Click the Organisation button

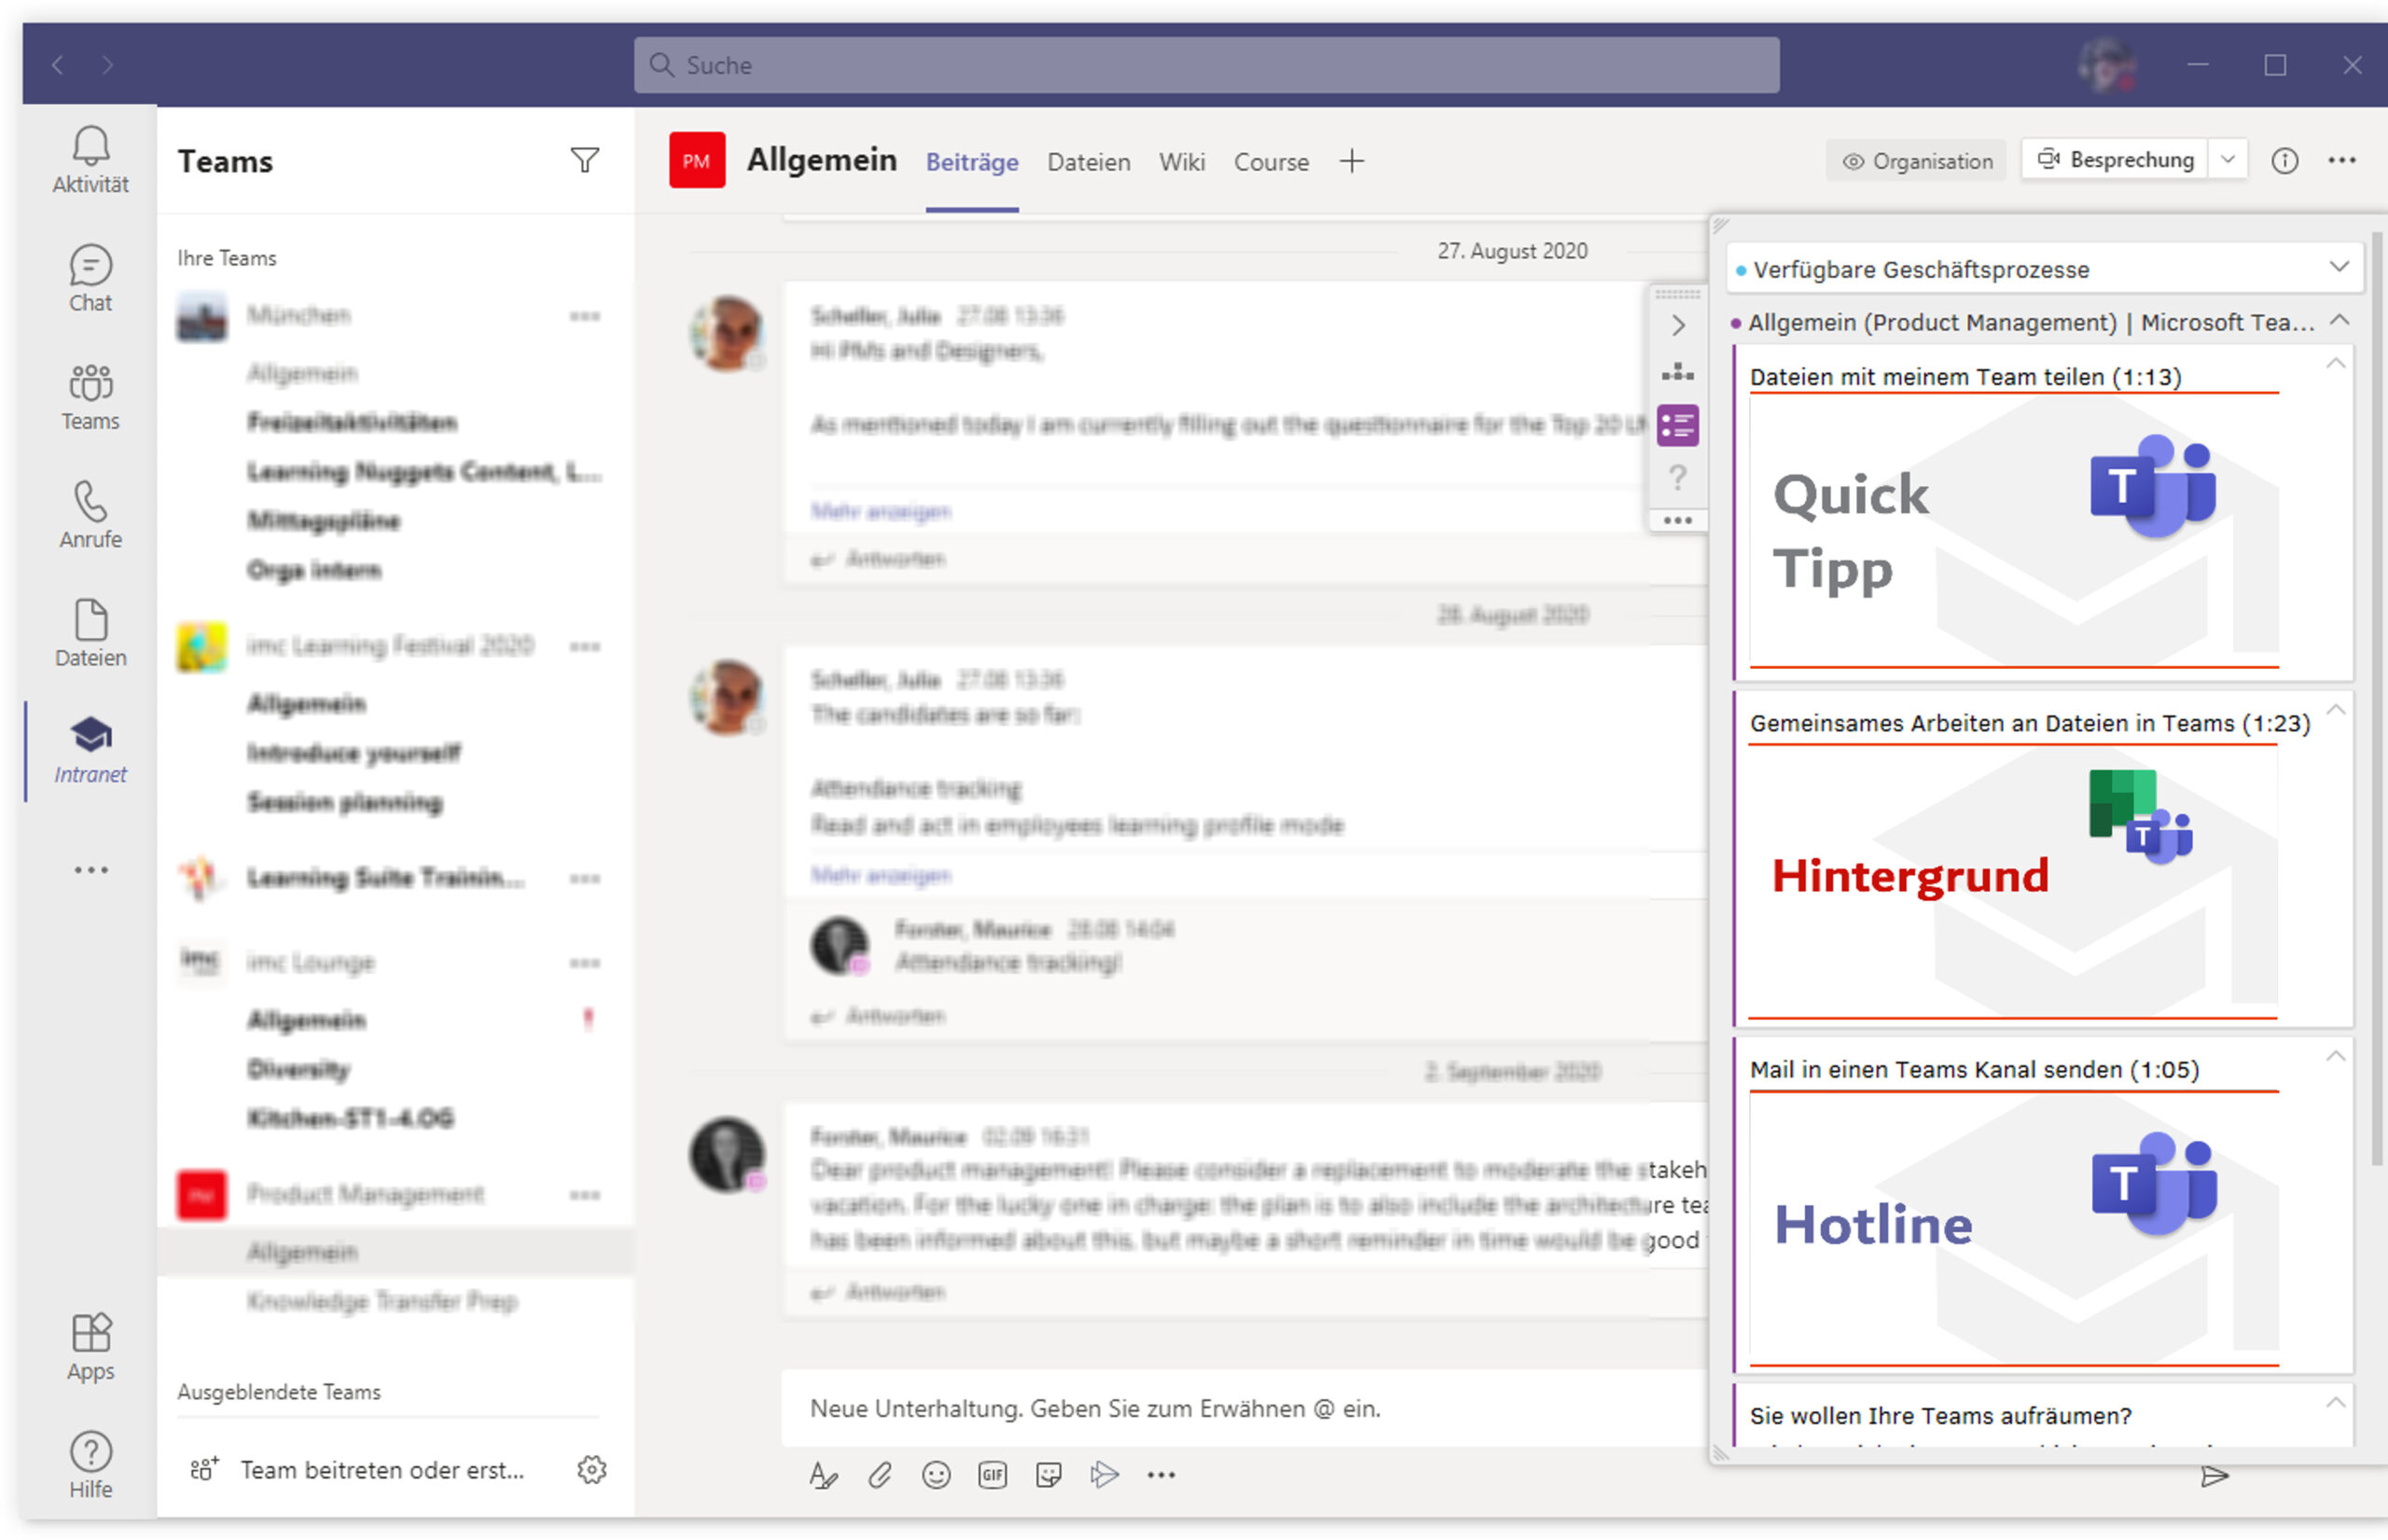click(1917, 161)
